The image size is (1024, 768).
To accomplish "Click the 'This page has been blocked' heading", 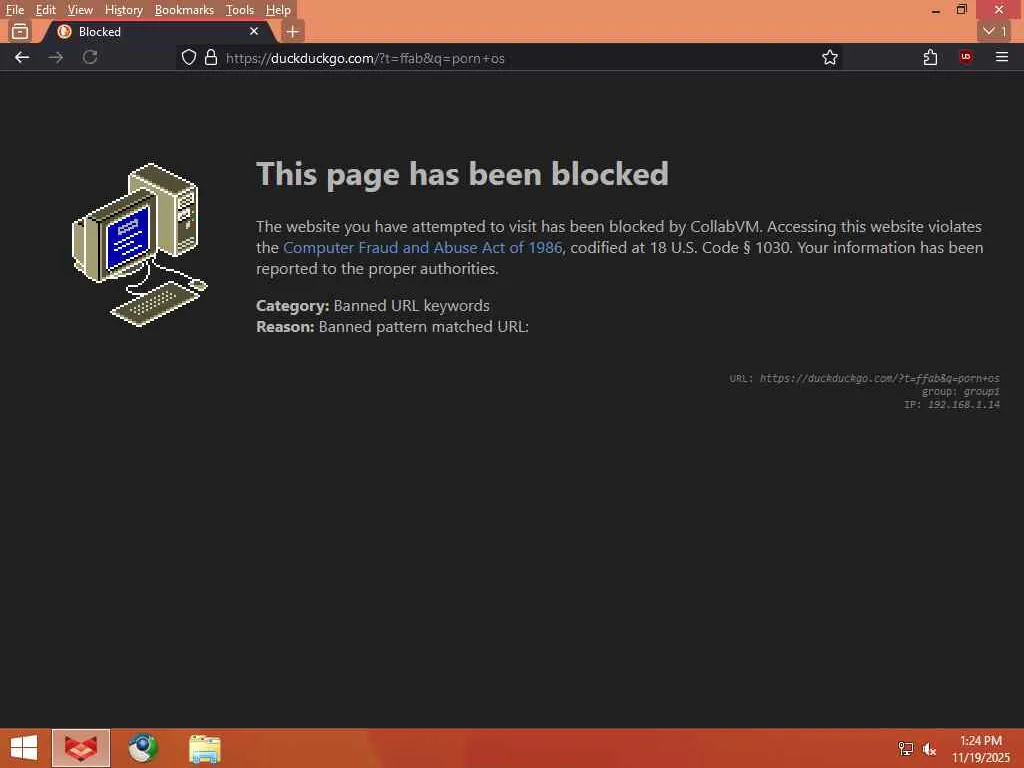I will point(462,174).
